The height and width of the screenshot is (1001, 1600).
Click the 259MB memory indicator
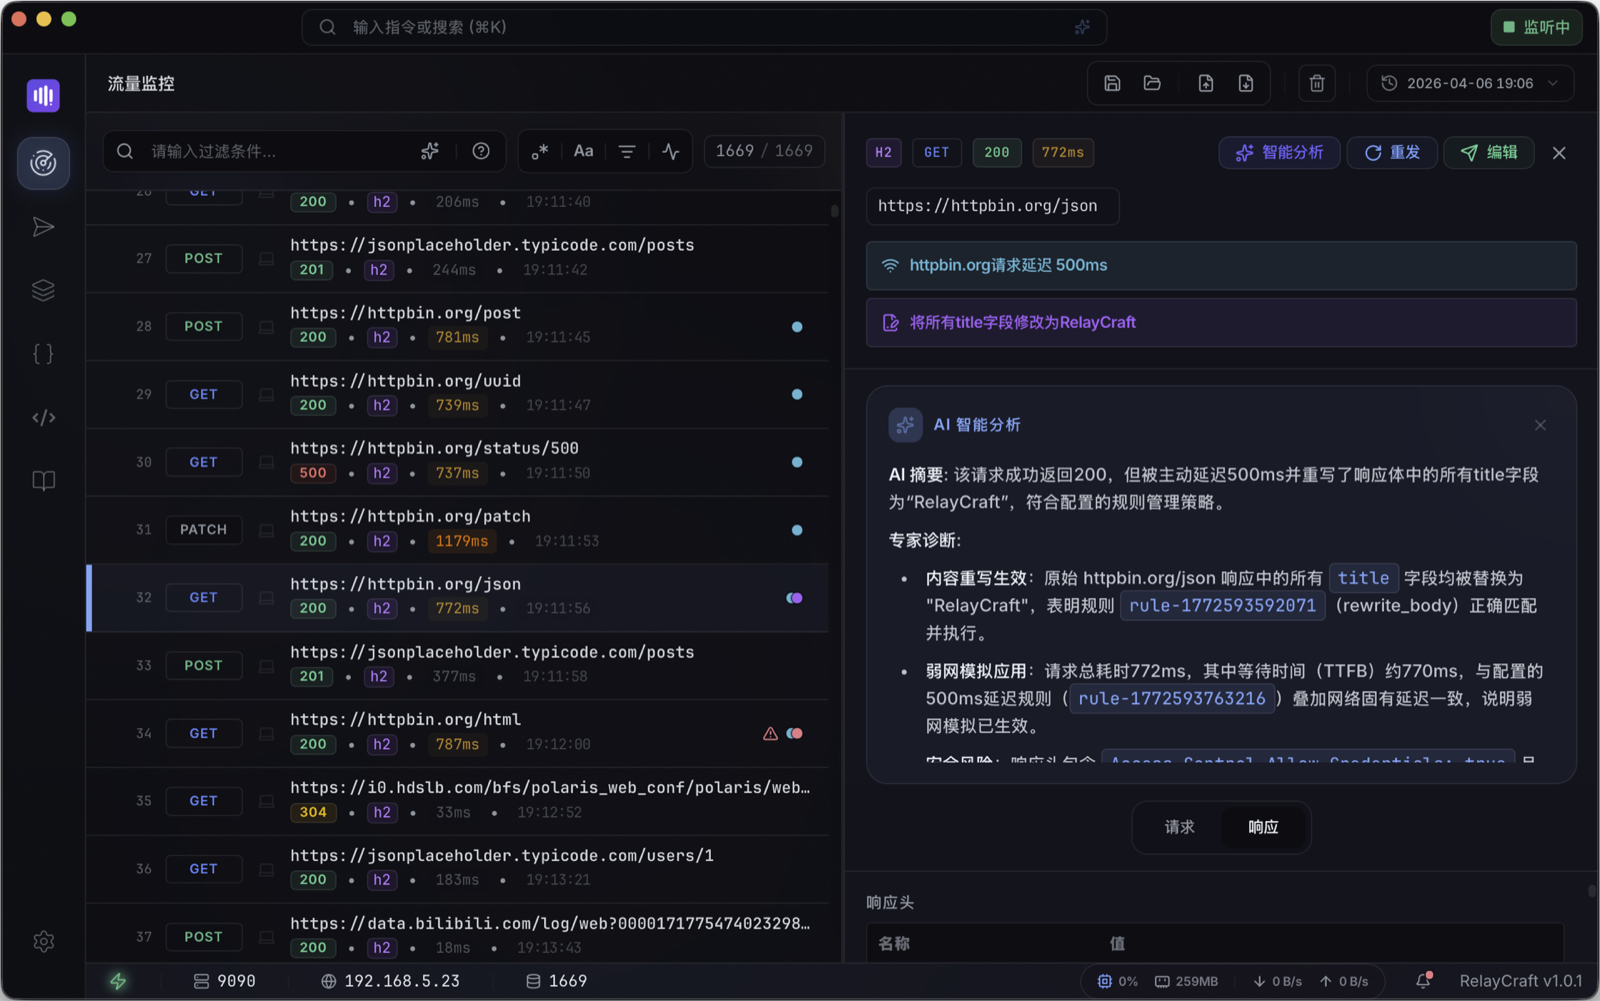click(x=1187, y=981)
